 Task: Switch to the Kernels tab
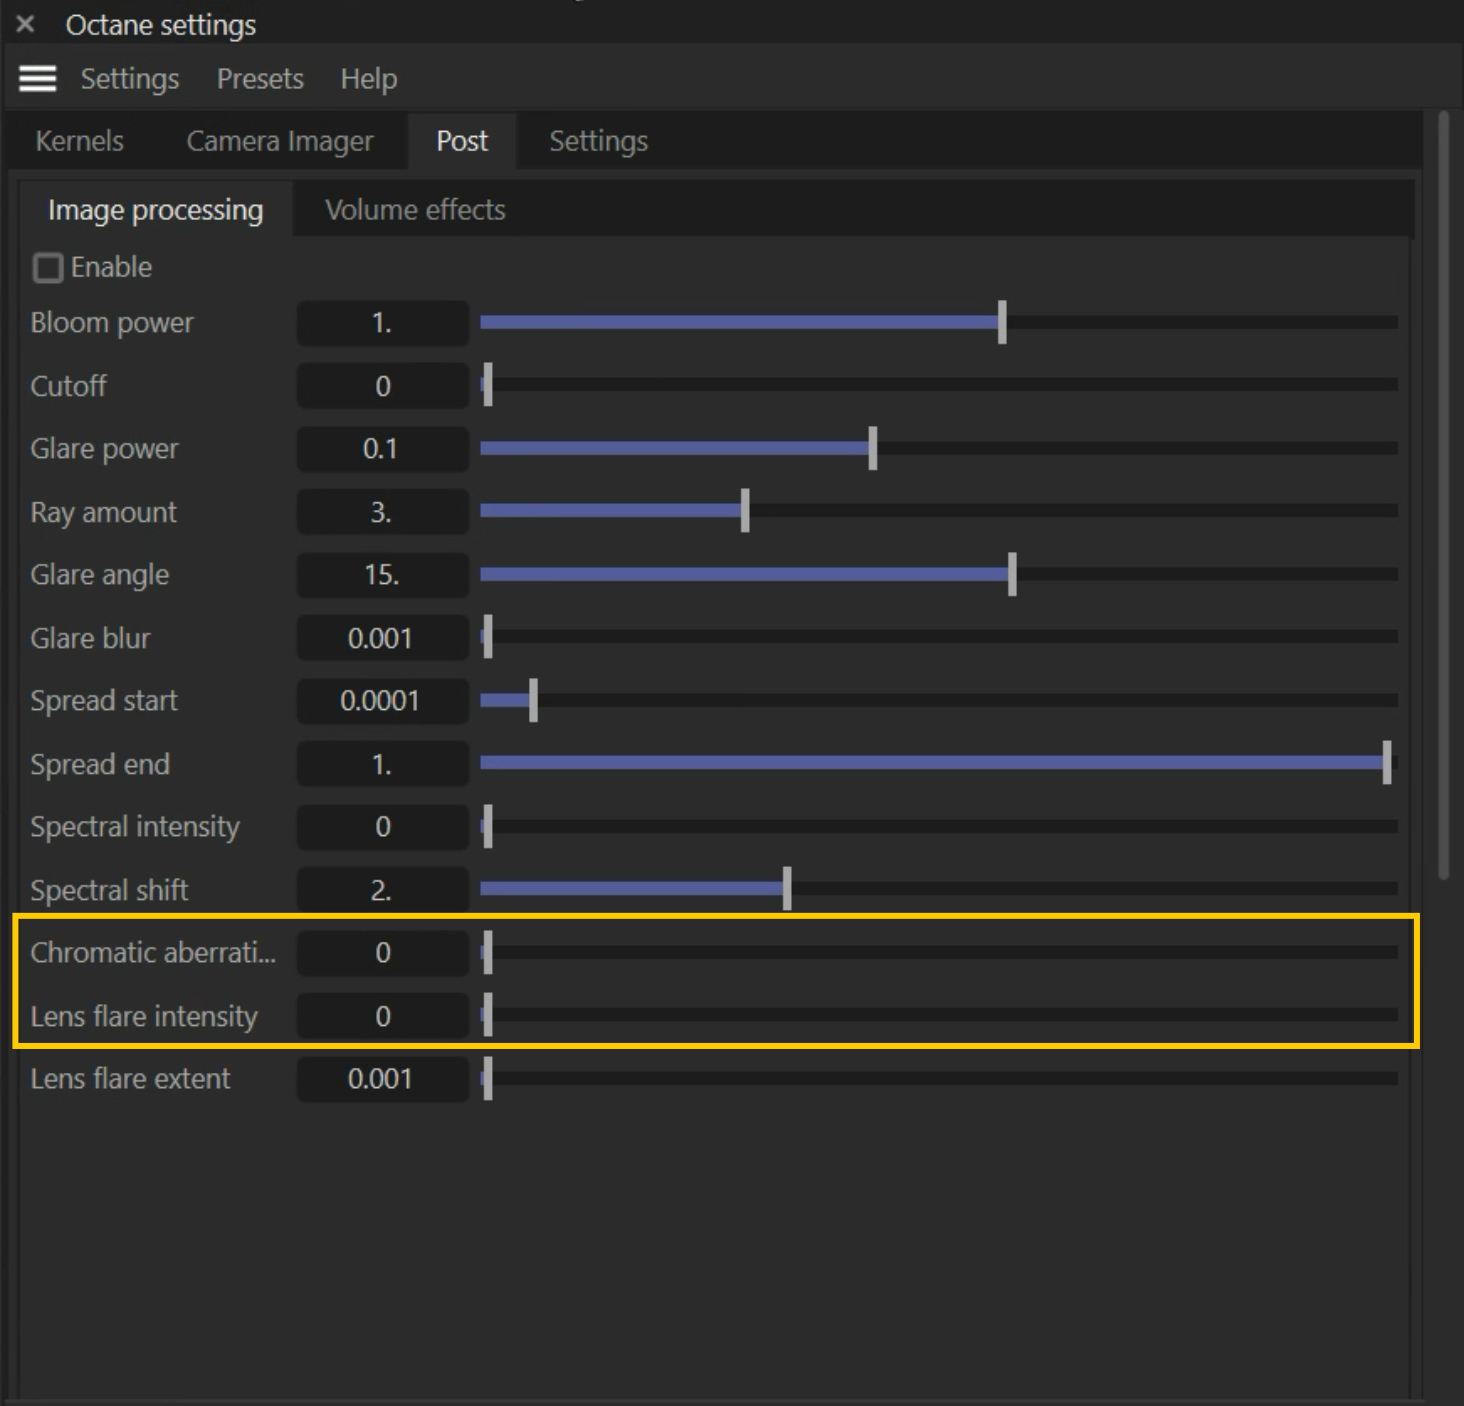(x=80, y=141)
